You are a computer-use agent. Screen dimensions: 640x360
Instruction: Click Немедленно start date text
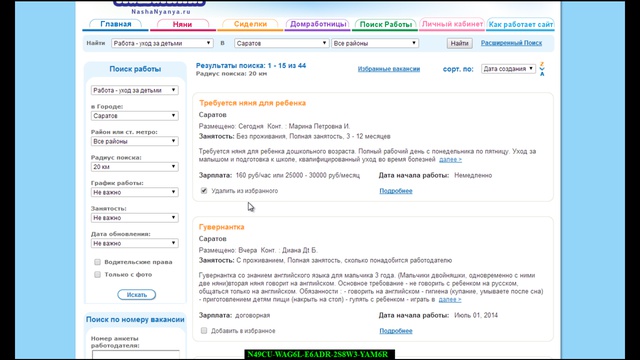pyautogui.click(x=473, y=176)
